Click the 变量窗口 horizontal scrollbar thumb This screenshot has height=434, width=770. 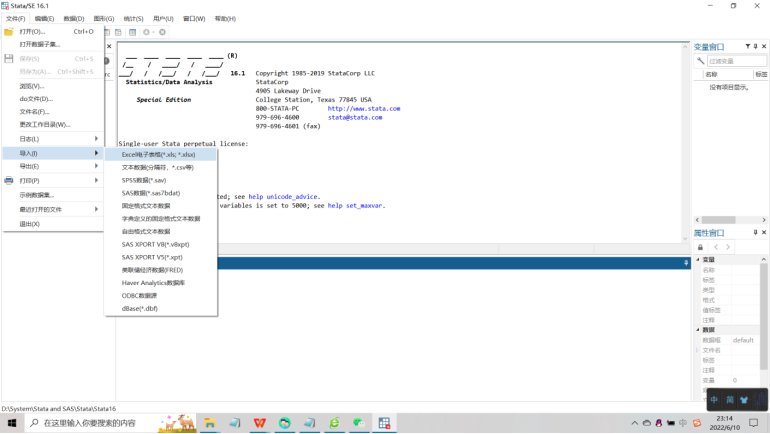[718, 219]
